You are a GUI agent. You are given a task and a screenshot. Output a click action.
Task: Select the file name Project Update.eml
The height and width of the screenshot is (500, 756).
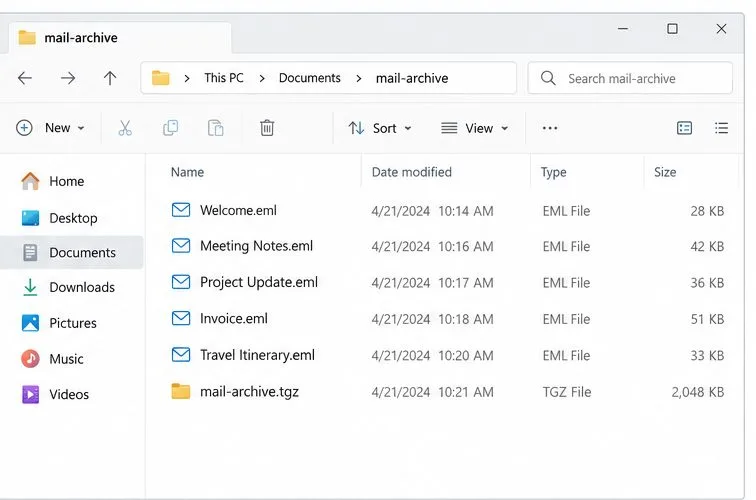click(259, 282)
